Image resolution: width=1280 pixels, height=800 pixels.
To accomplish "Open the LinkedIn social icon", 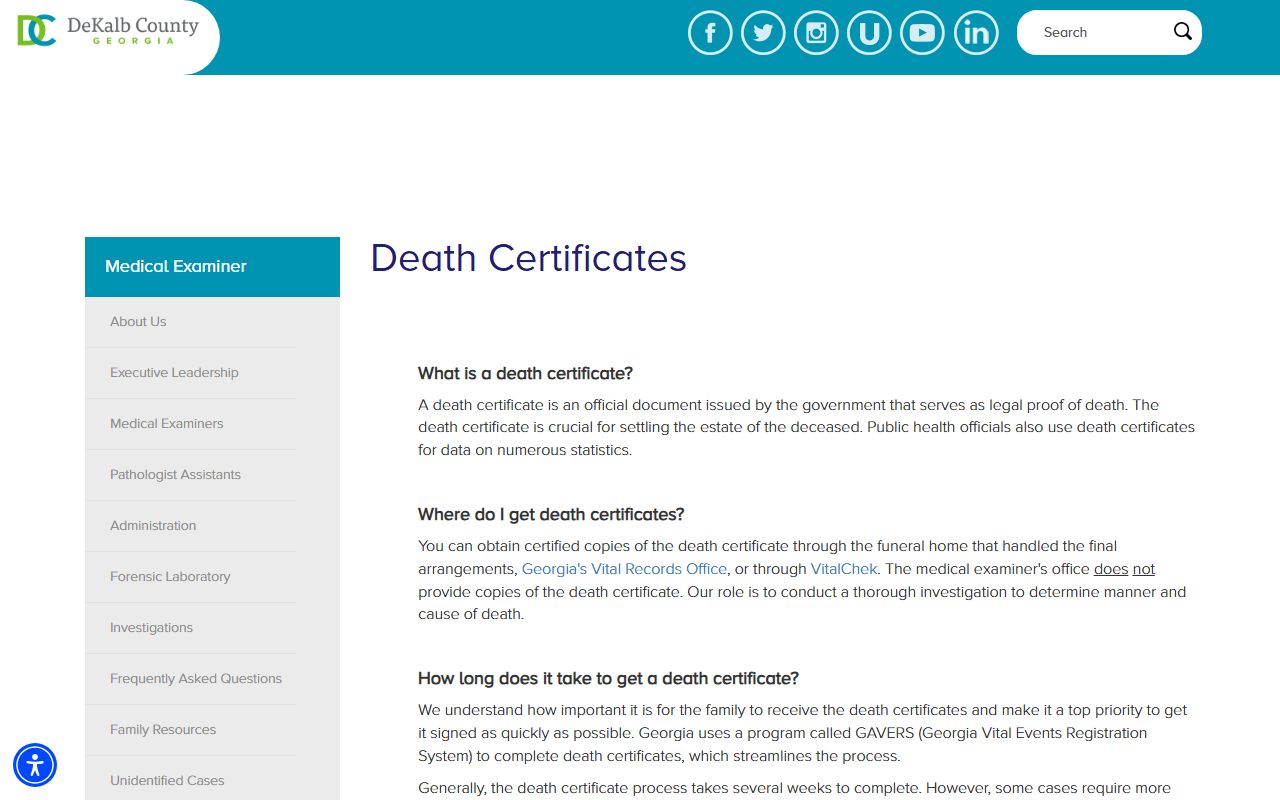I will tap(976, 33).
